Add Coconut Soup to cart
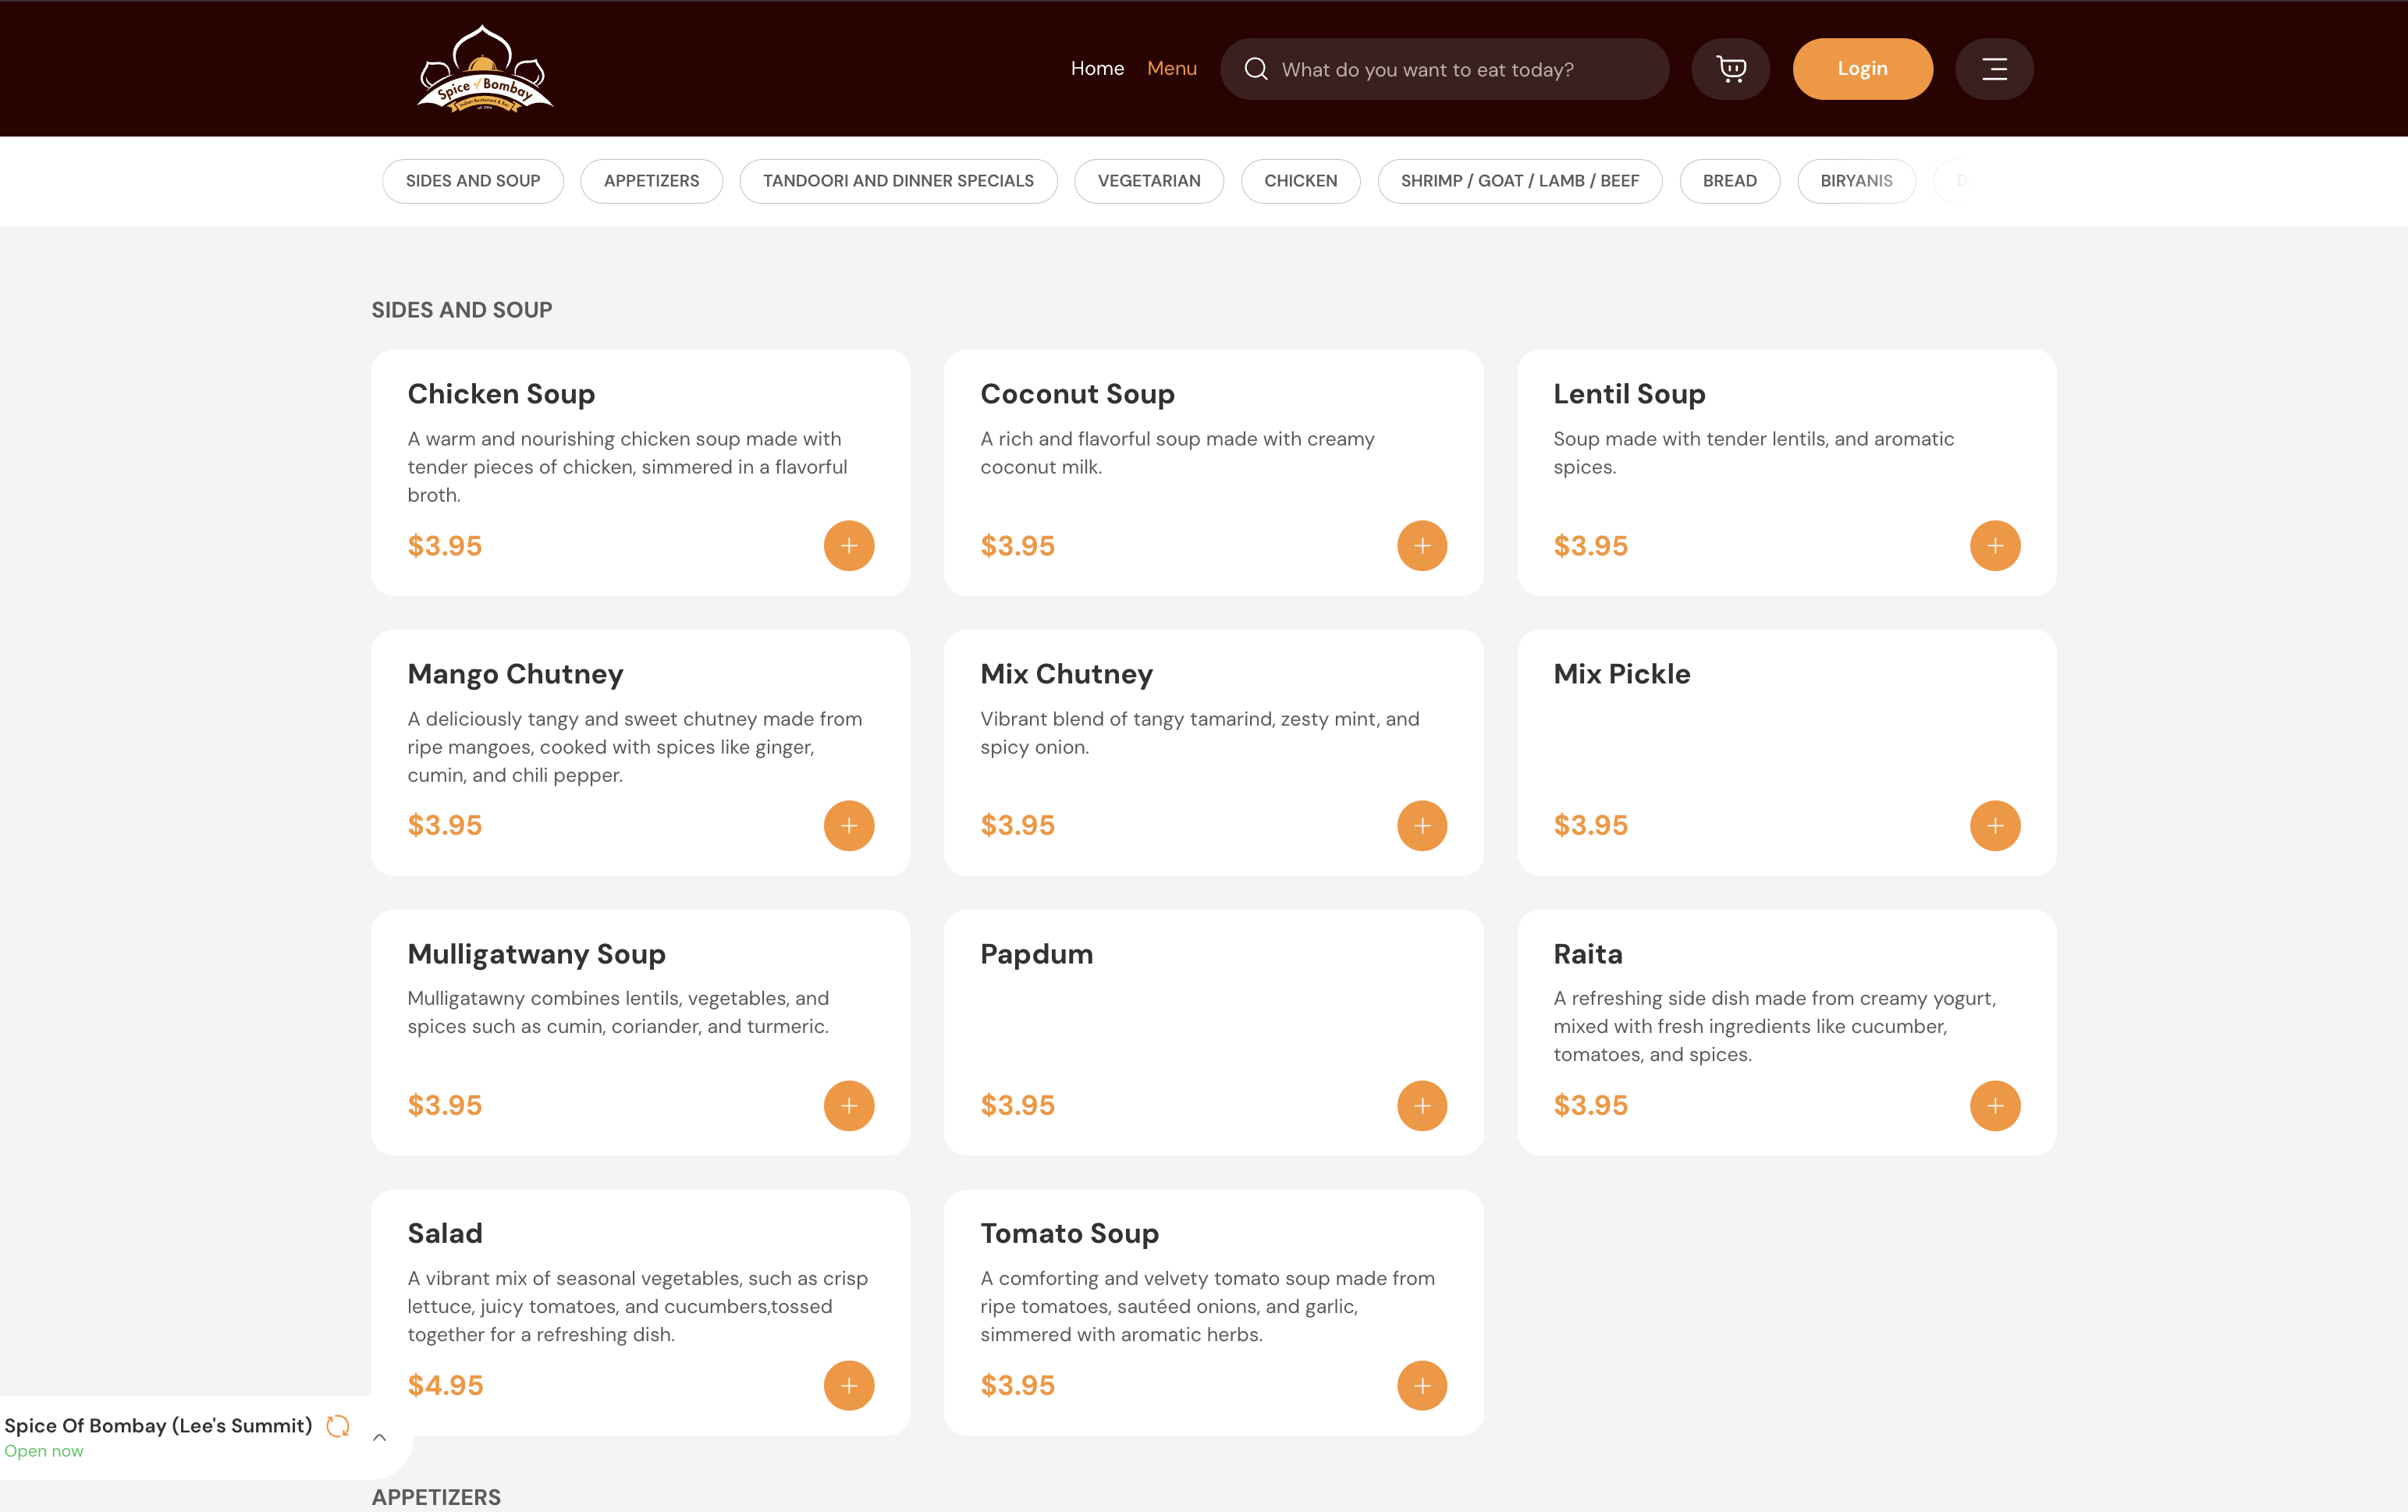The image size is (2408, 1512). pos(1421,546)
